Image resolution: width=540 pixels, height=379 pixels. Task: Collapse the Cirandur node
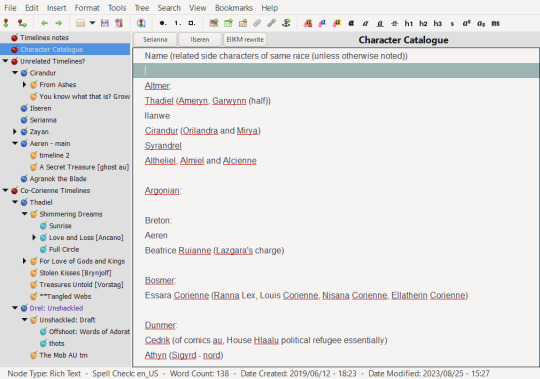click(15, 73)
